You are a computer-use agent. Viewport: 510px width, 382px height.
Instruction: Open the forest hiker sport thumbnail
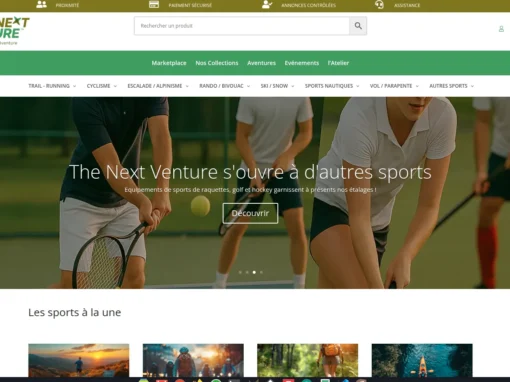coord(308,361)
